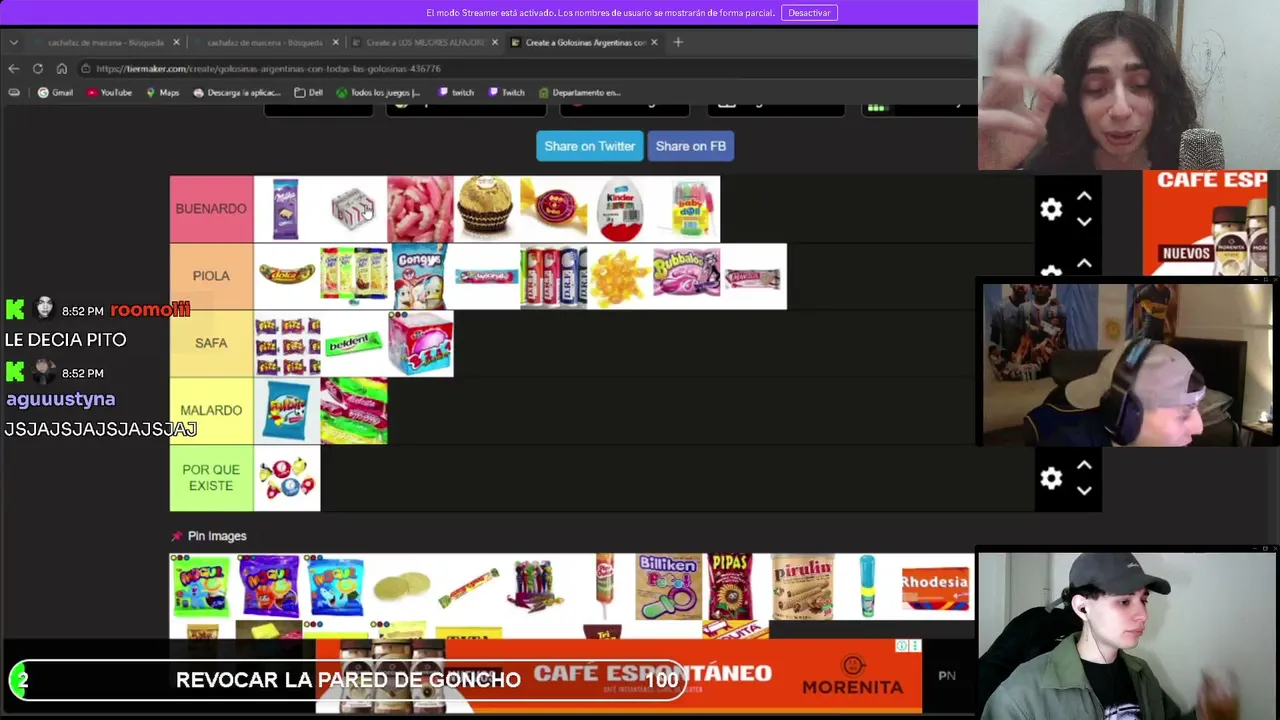
Task: Click the browser home icon
Action: pyautogui.click(x=61, y=68)
